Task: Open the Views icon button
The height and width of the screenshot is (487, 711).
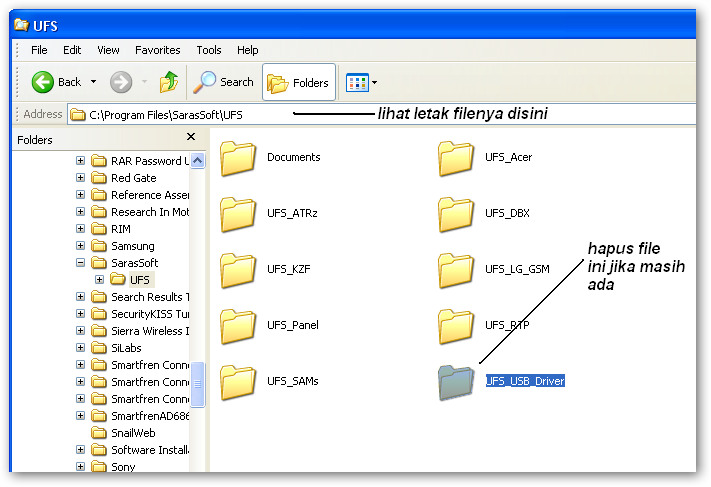Action: point(357,83)
